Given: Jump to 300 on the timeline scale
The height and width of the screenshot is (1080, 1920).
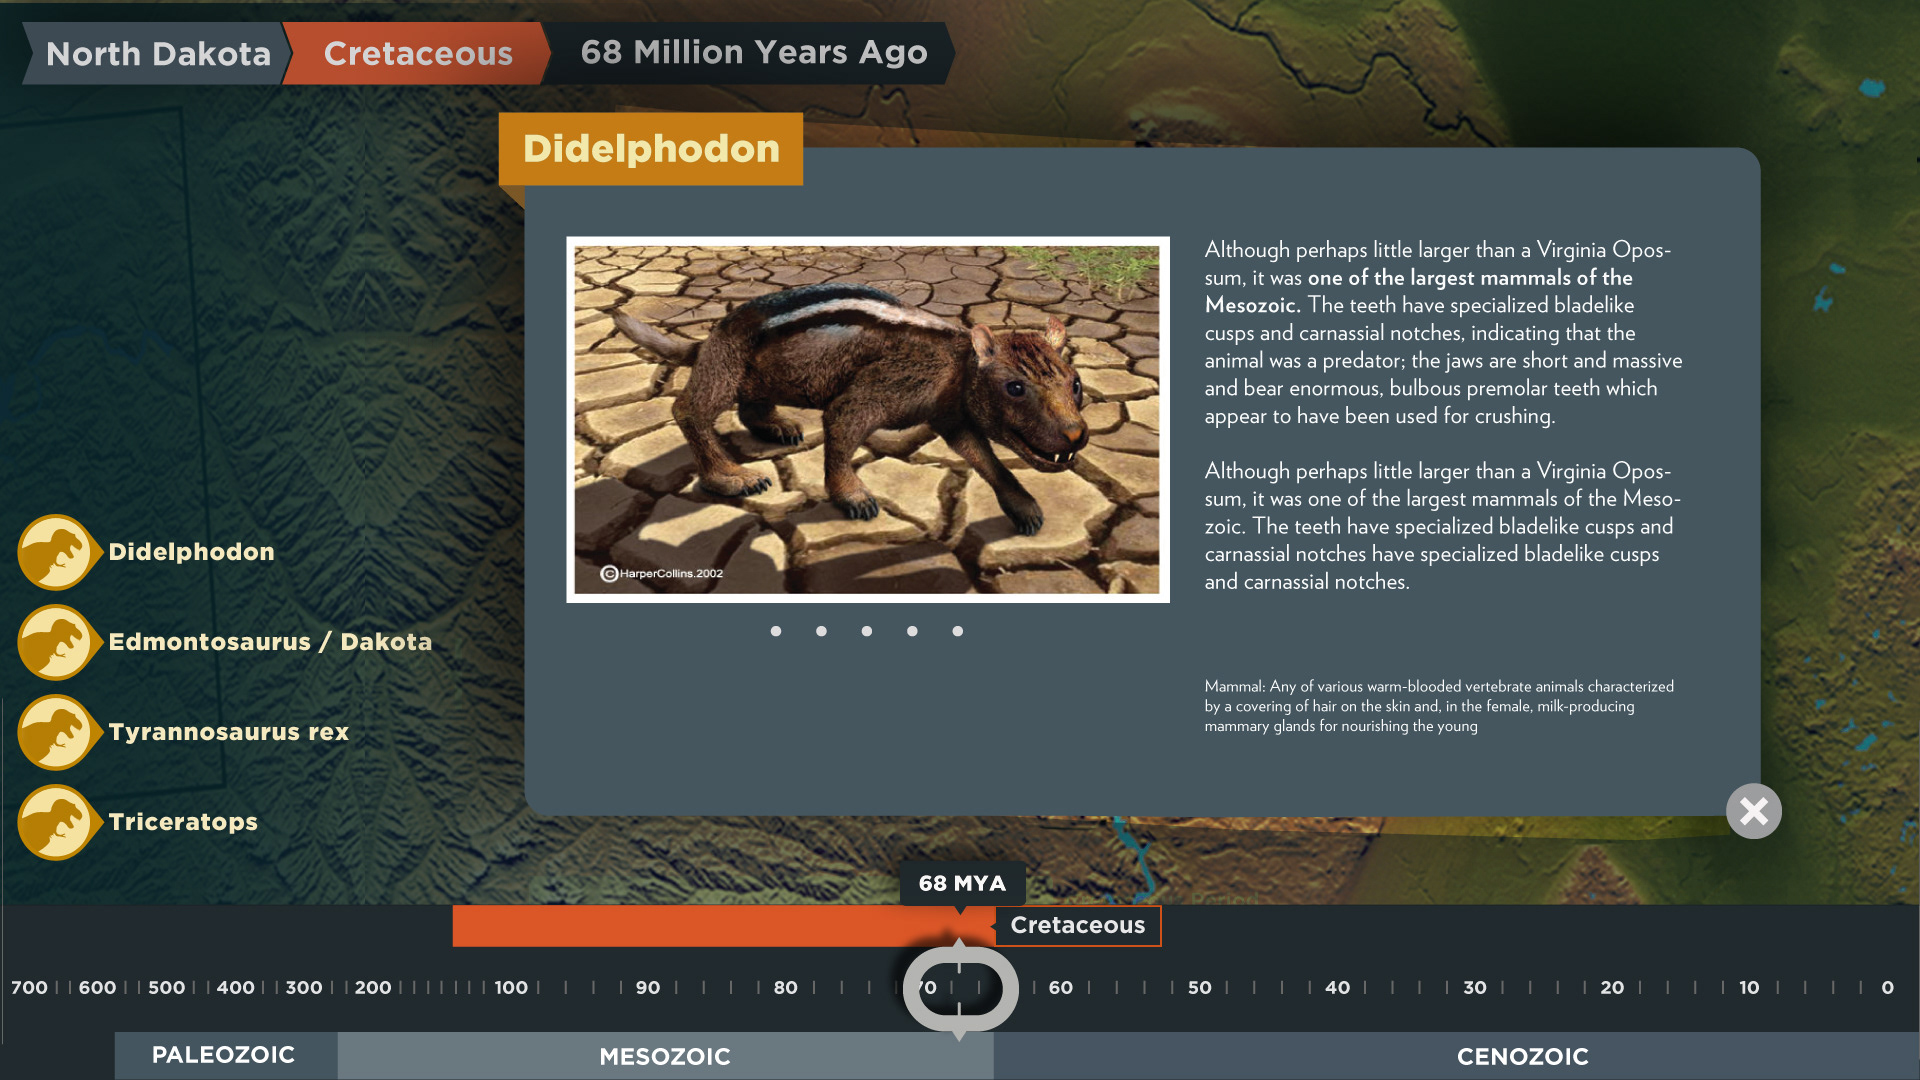Looking at the screenshot, I should [x=304, y=988].
